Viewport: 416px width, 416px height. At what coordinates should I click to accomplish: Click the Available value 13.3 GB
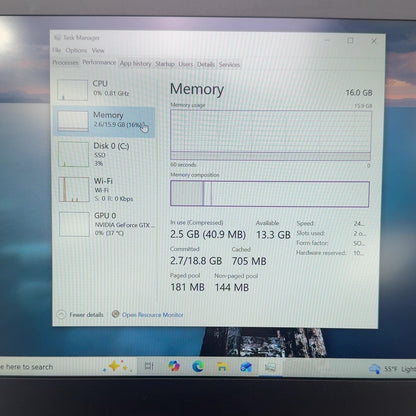tap(273, 235)
